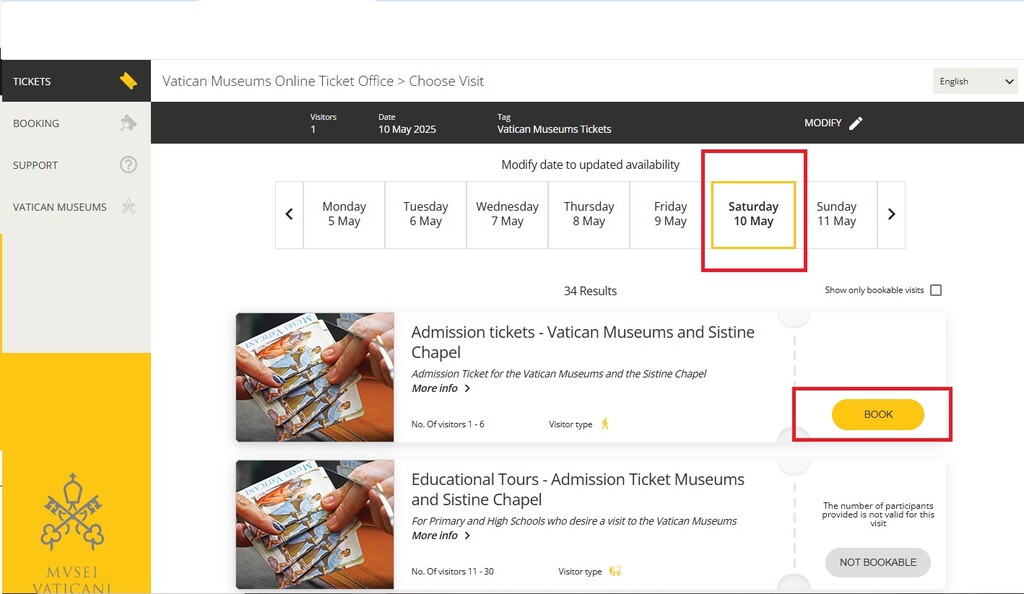Click the Admission Ticket italic description
Screen dimensions: 1024x594
pos(559,374)
